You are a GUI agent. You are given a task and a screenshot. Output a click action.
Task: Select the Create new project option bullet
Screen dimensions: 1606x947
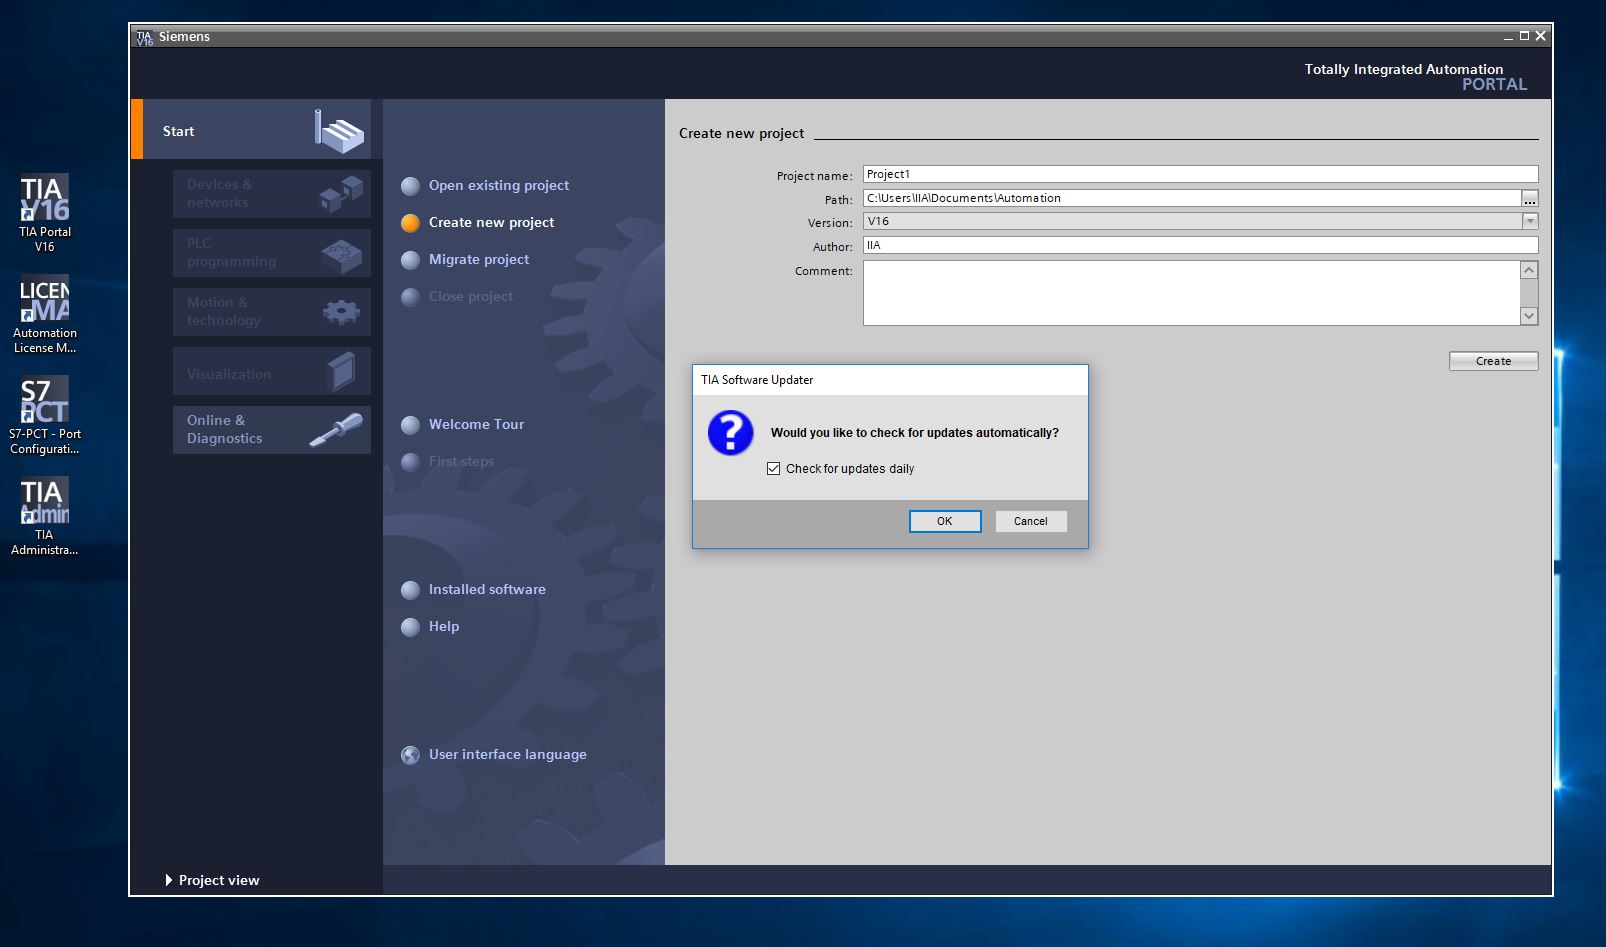[410, 223]
